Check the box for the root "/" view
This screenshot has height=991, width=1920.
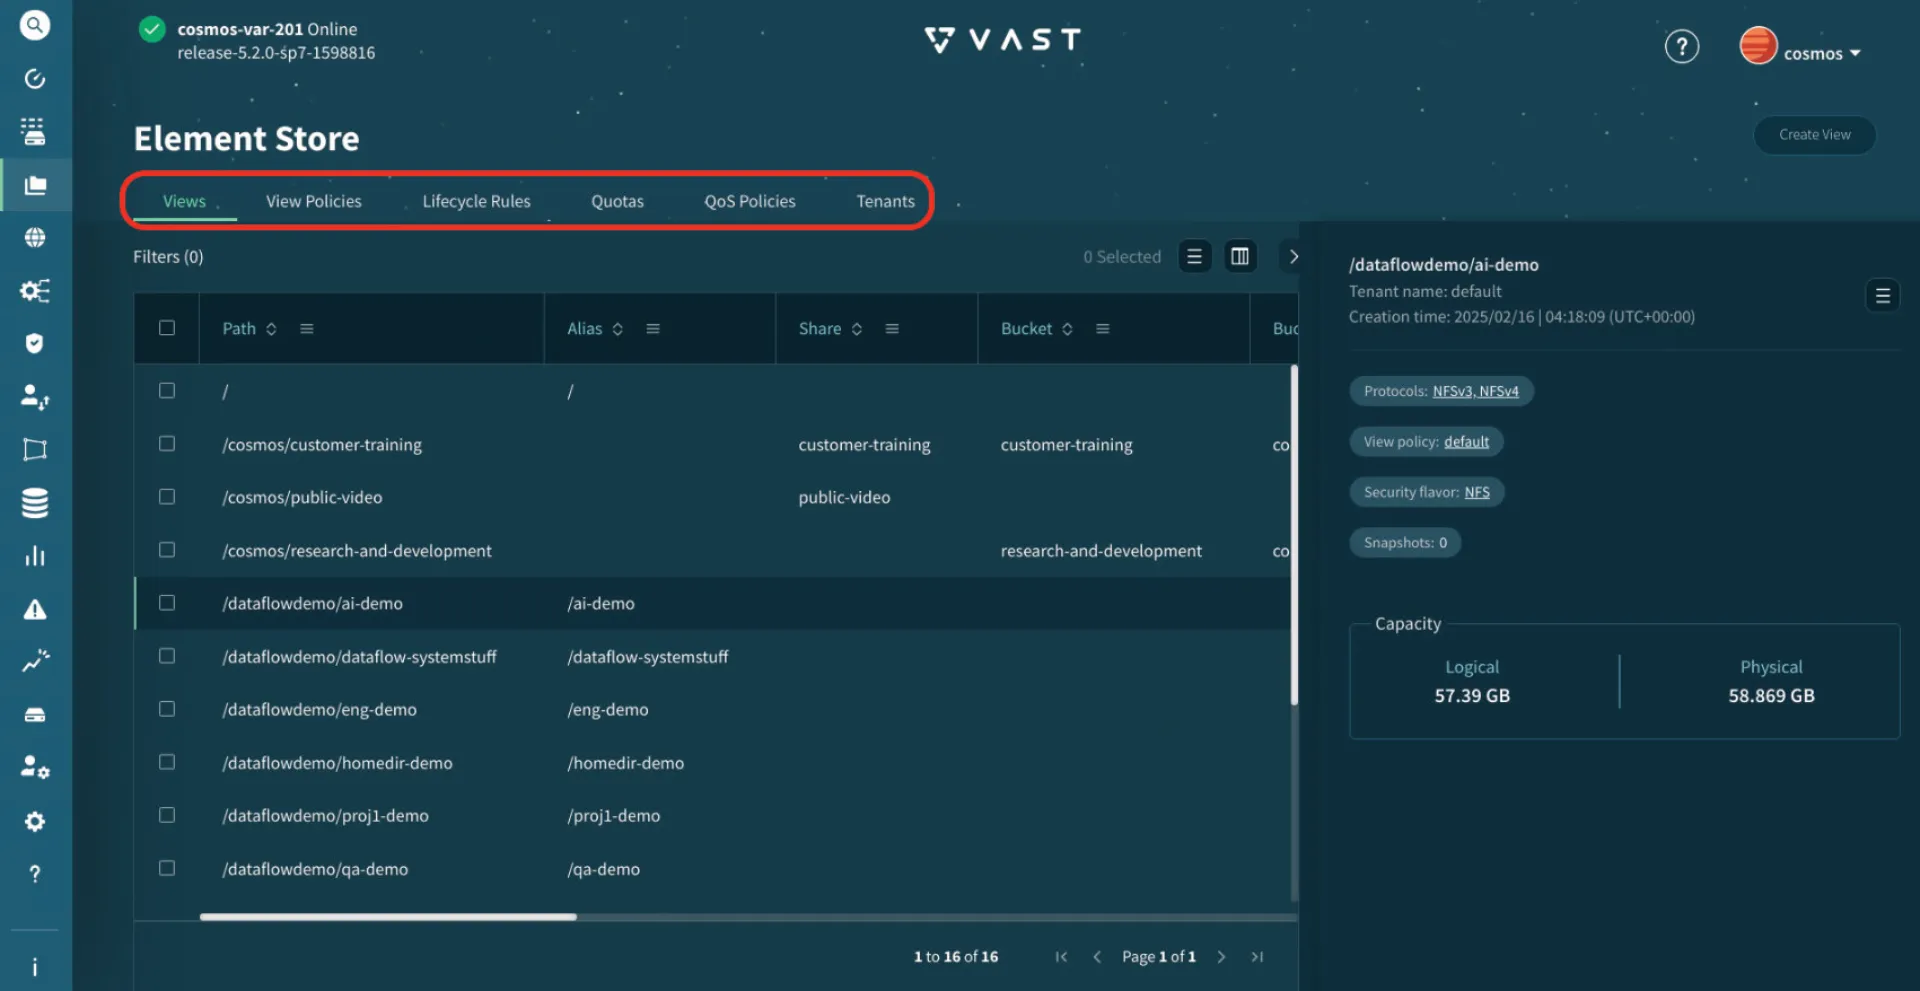tap(167, 391)
